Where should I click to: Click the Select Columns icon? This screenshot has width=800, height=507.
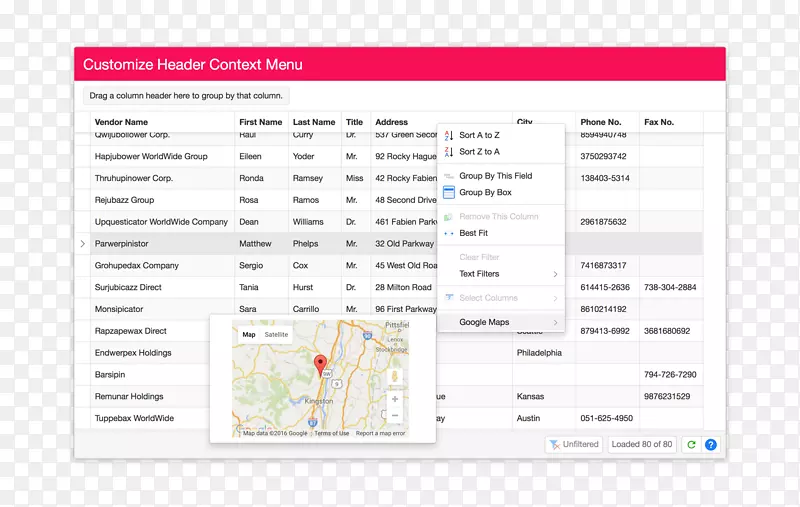click(x=448, y=297)
